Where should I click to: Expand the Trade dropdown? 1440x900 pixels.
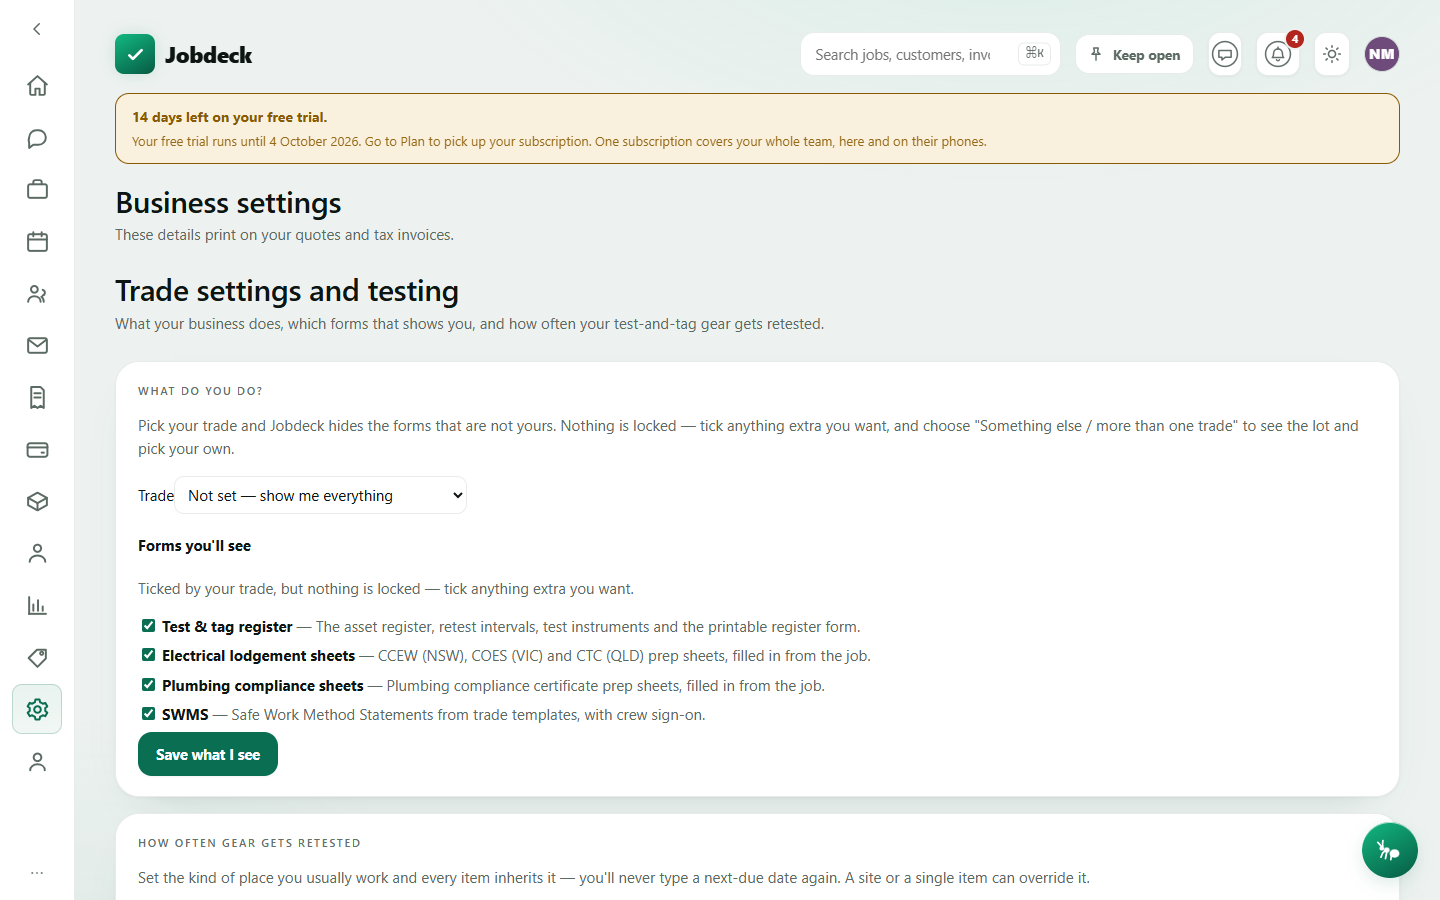pos(321,495)
